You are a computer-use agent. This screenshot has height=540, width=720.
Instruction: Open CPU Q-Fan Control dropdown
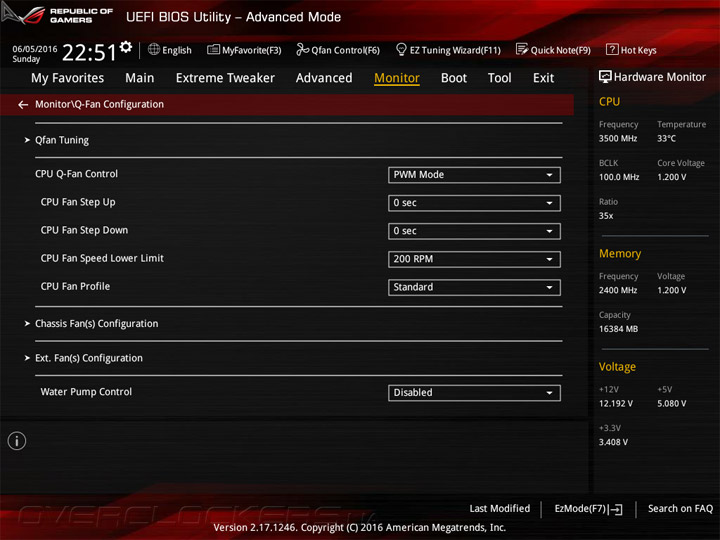[474, 175]
